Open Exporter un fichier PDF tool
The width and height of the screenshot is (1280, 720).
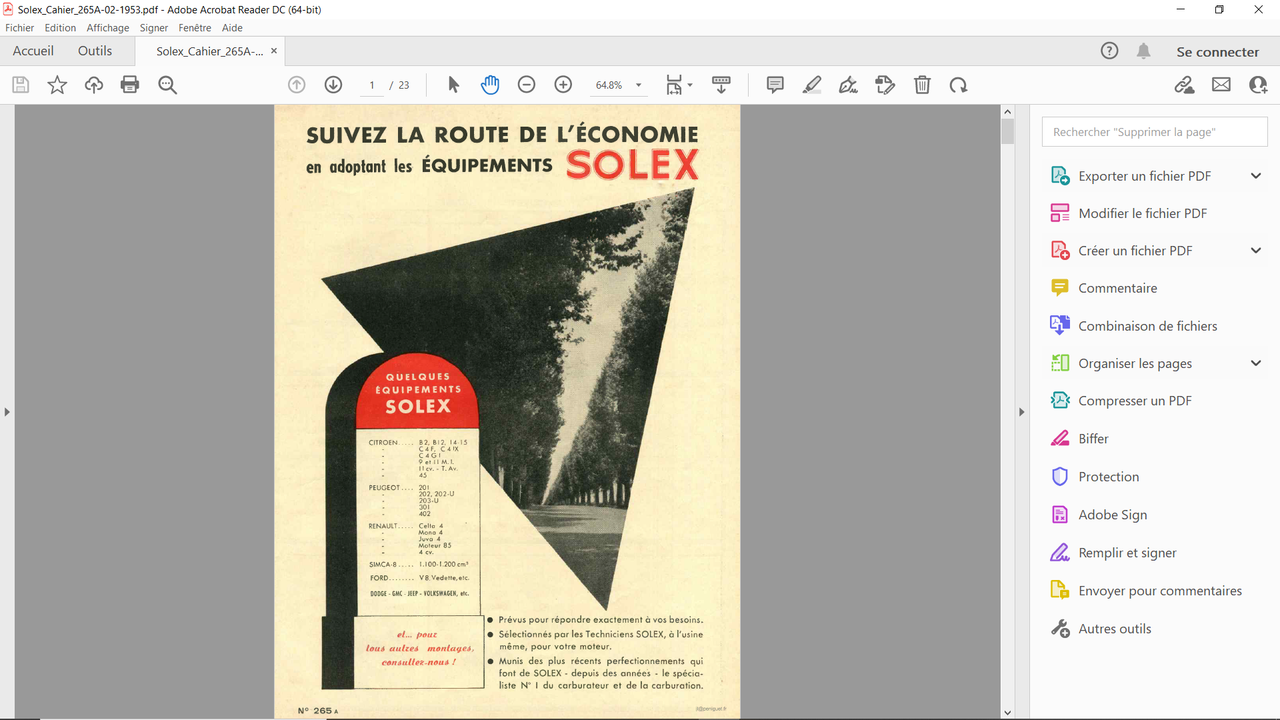point(1144,176)
